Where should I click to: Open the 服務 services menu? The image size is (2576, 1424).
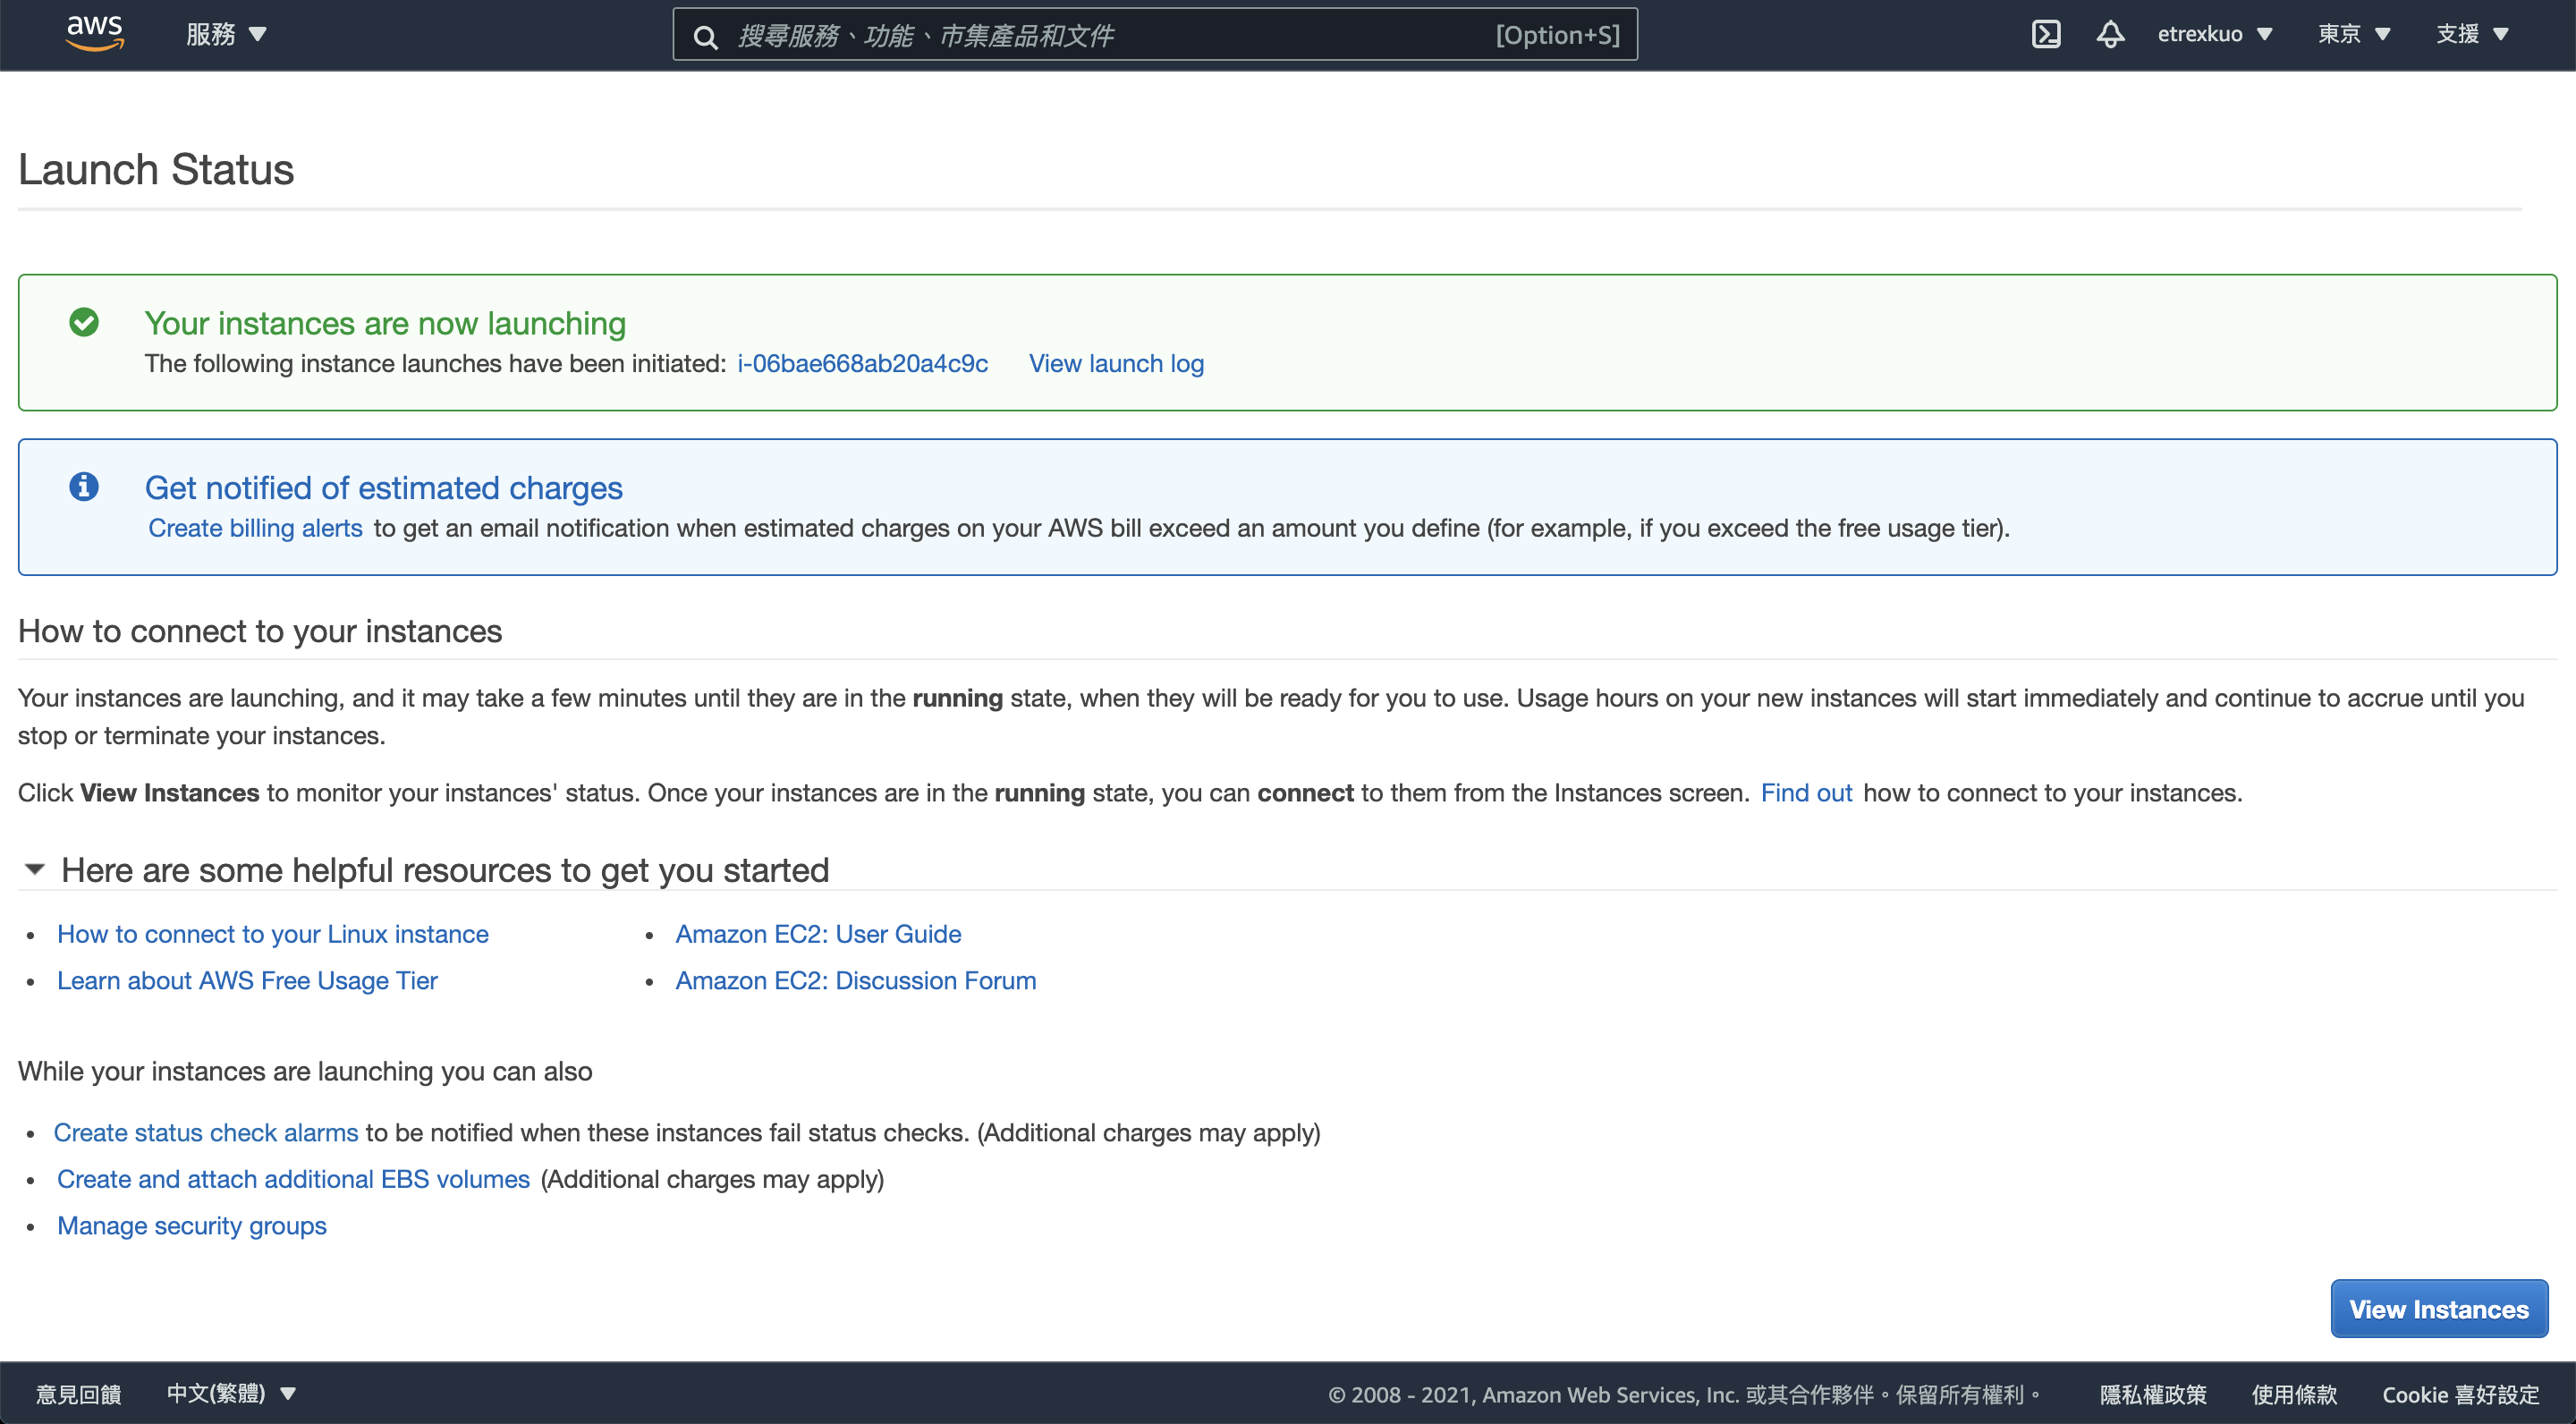click(x=226, y=34)
